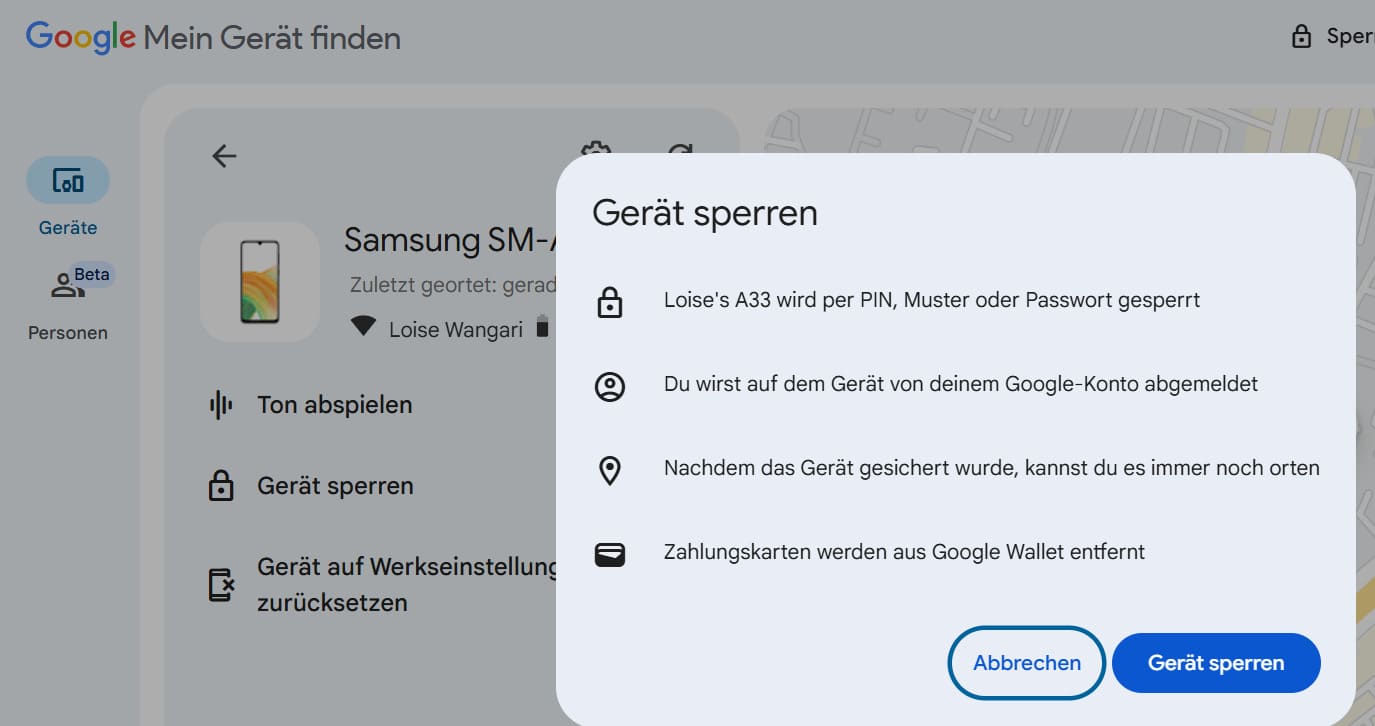Viewport: 1375px width, 726px height.
Task: Click the Samsung SM-A device name
Action: [449, 239]
